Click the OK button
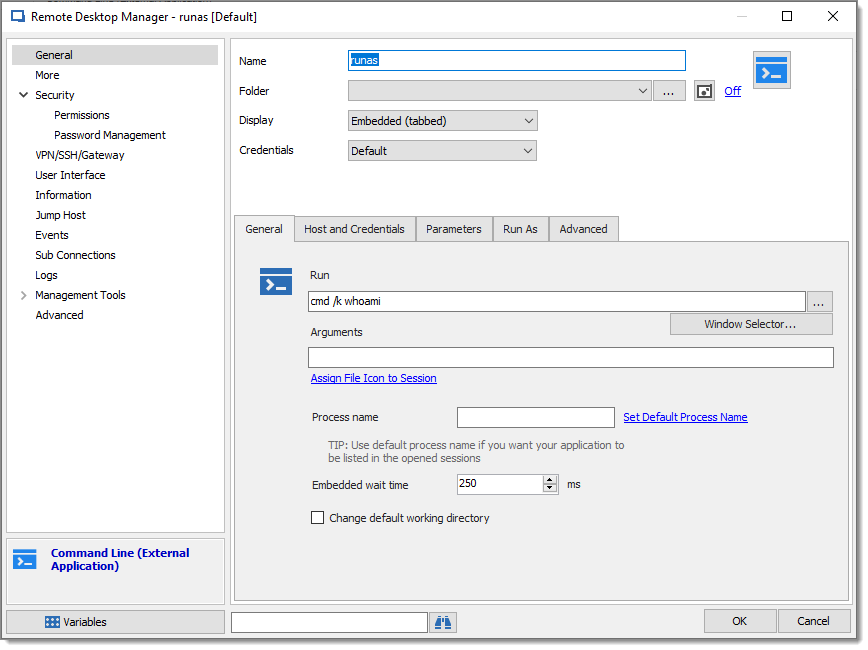The height and width of the screenshot is (650, 868). [x=740, y=621]
